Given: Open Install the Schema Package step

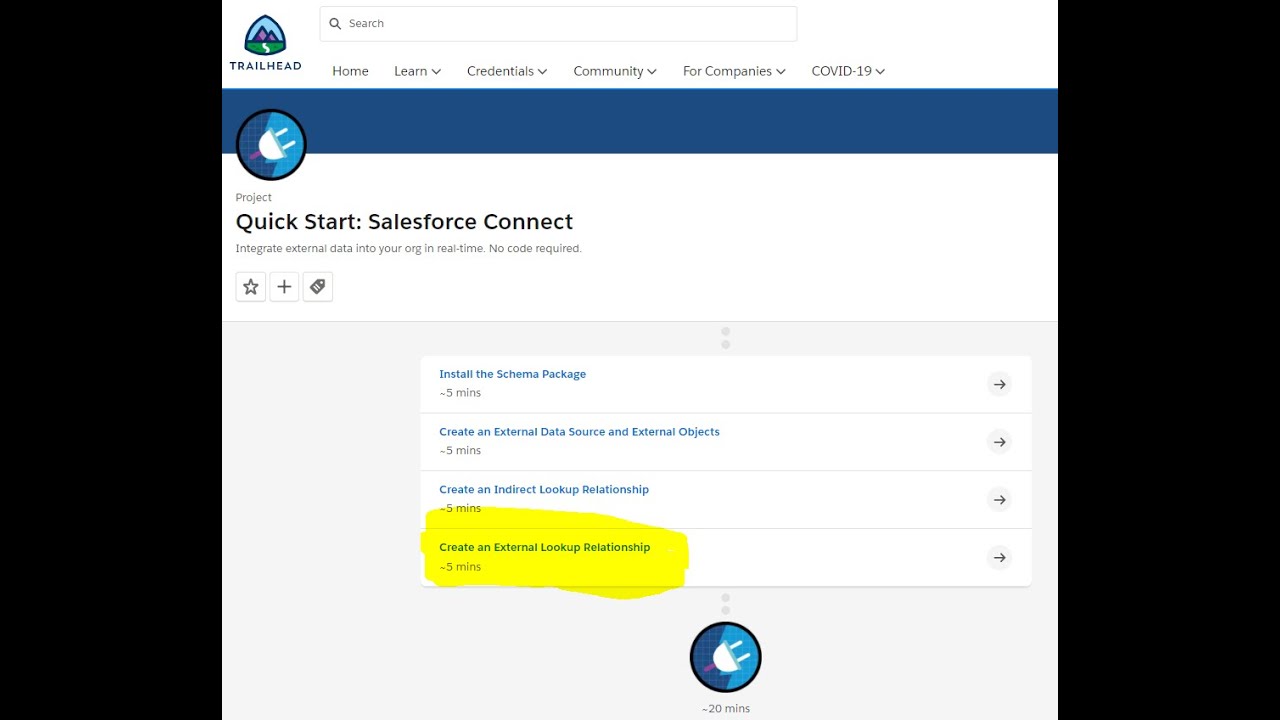Looking at the screenshot, I should [513, 374].
